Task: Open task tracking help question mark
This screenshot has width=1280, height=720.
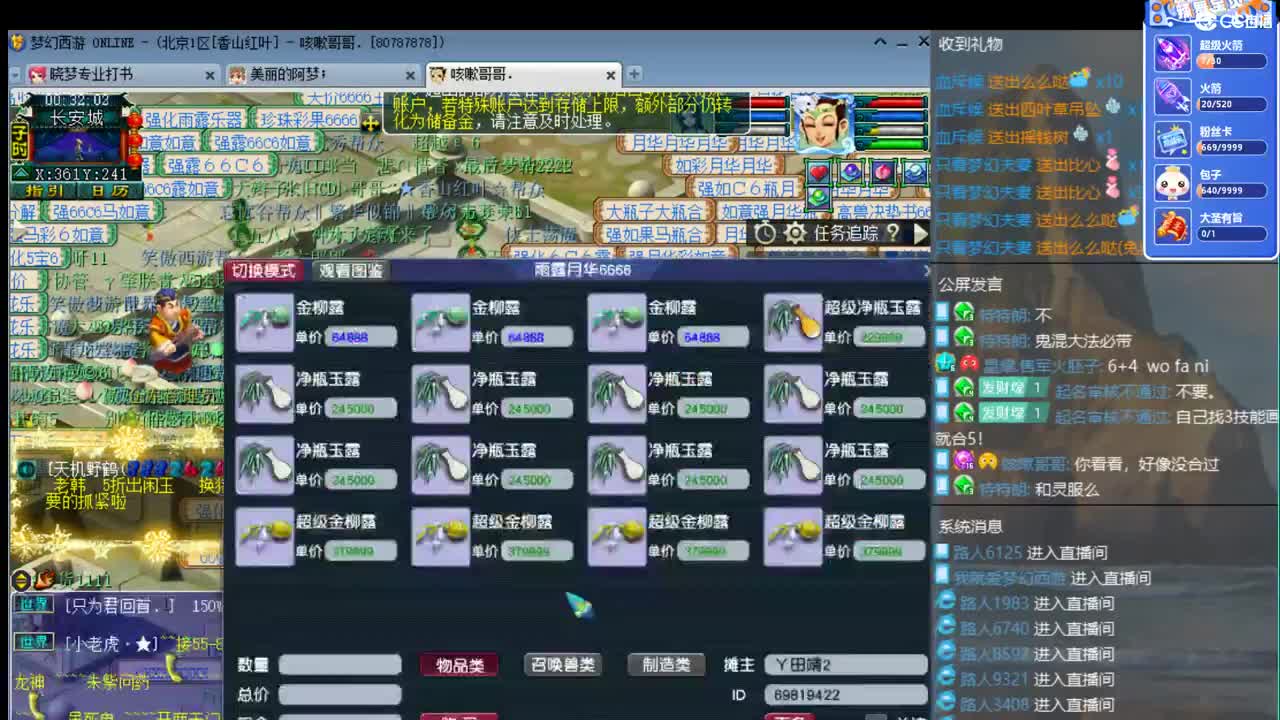Action: [x=893, y=233]
